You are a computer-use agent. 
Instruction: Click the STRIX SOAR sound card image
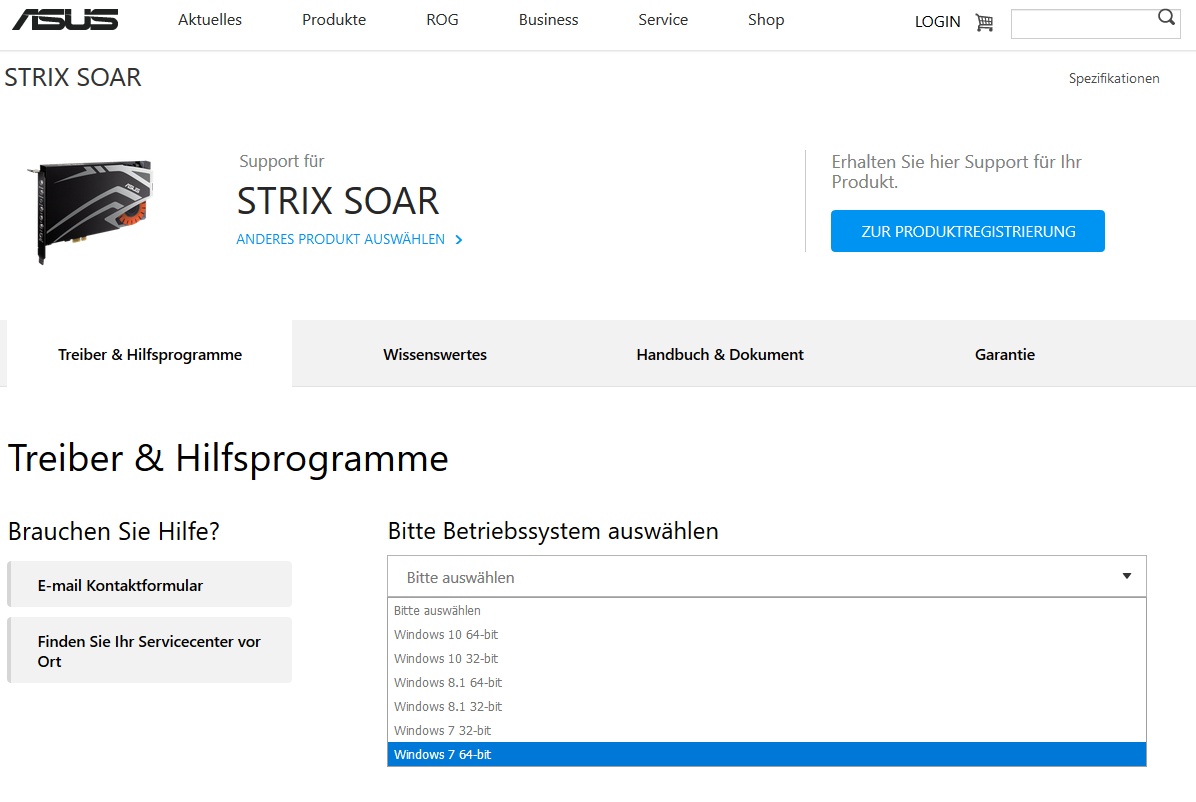tap(90, 211)
